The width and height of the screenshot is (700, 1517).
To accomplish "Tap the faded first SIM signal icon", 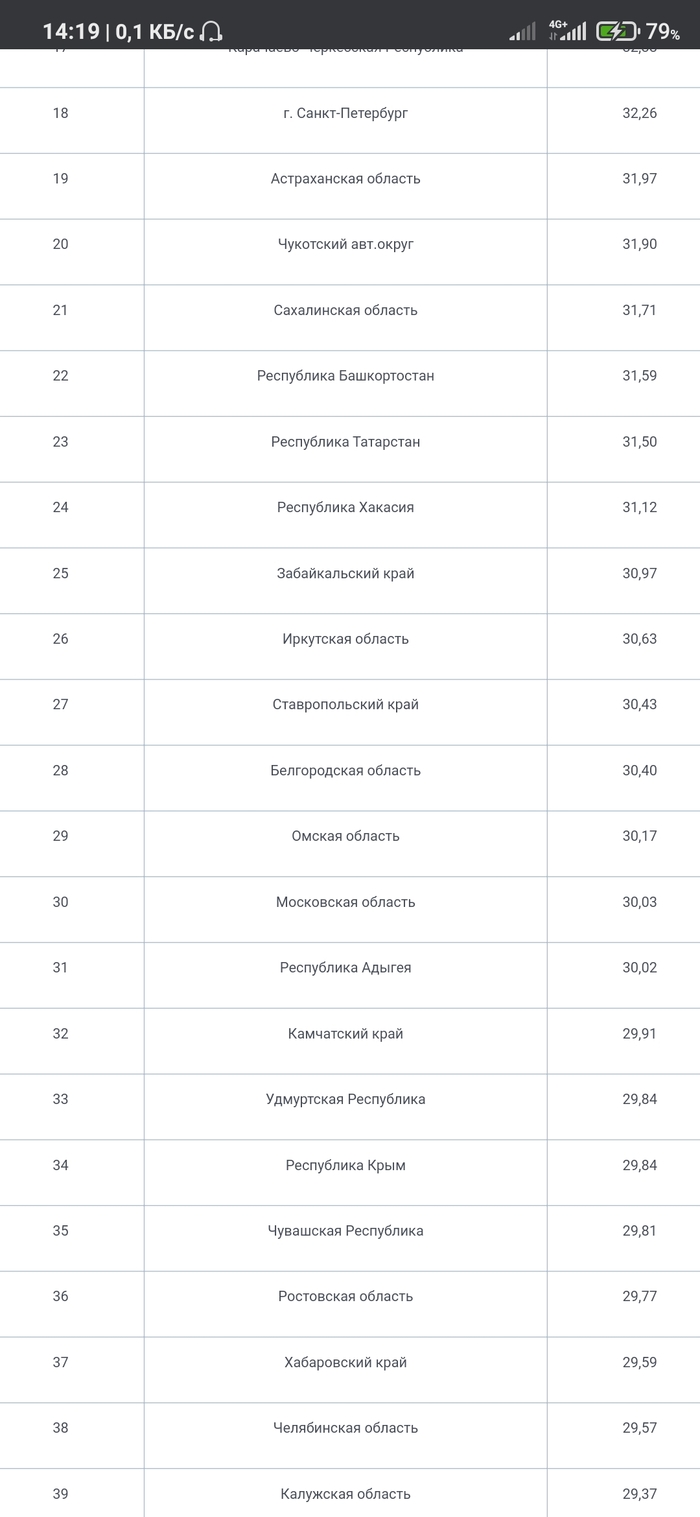I will [x=522, y=32].
